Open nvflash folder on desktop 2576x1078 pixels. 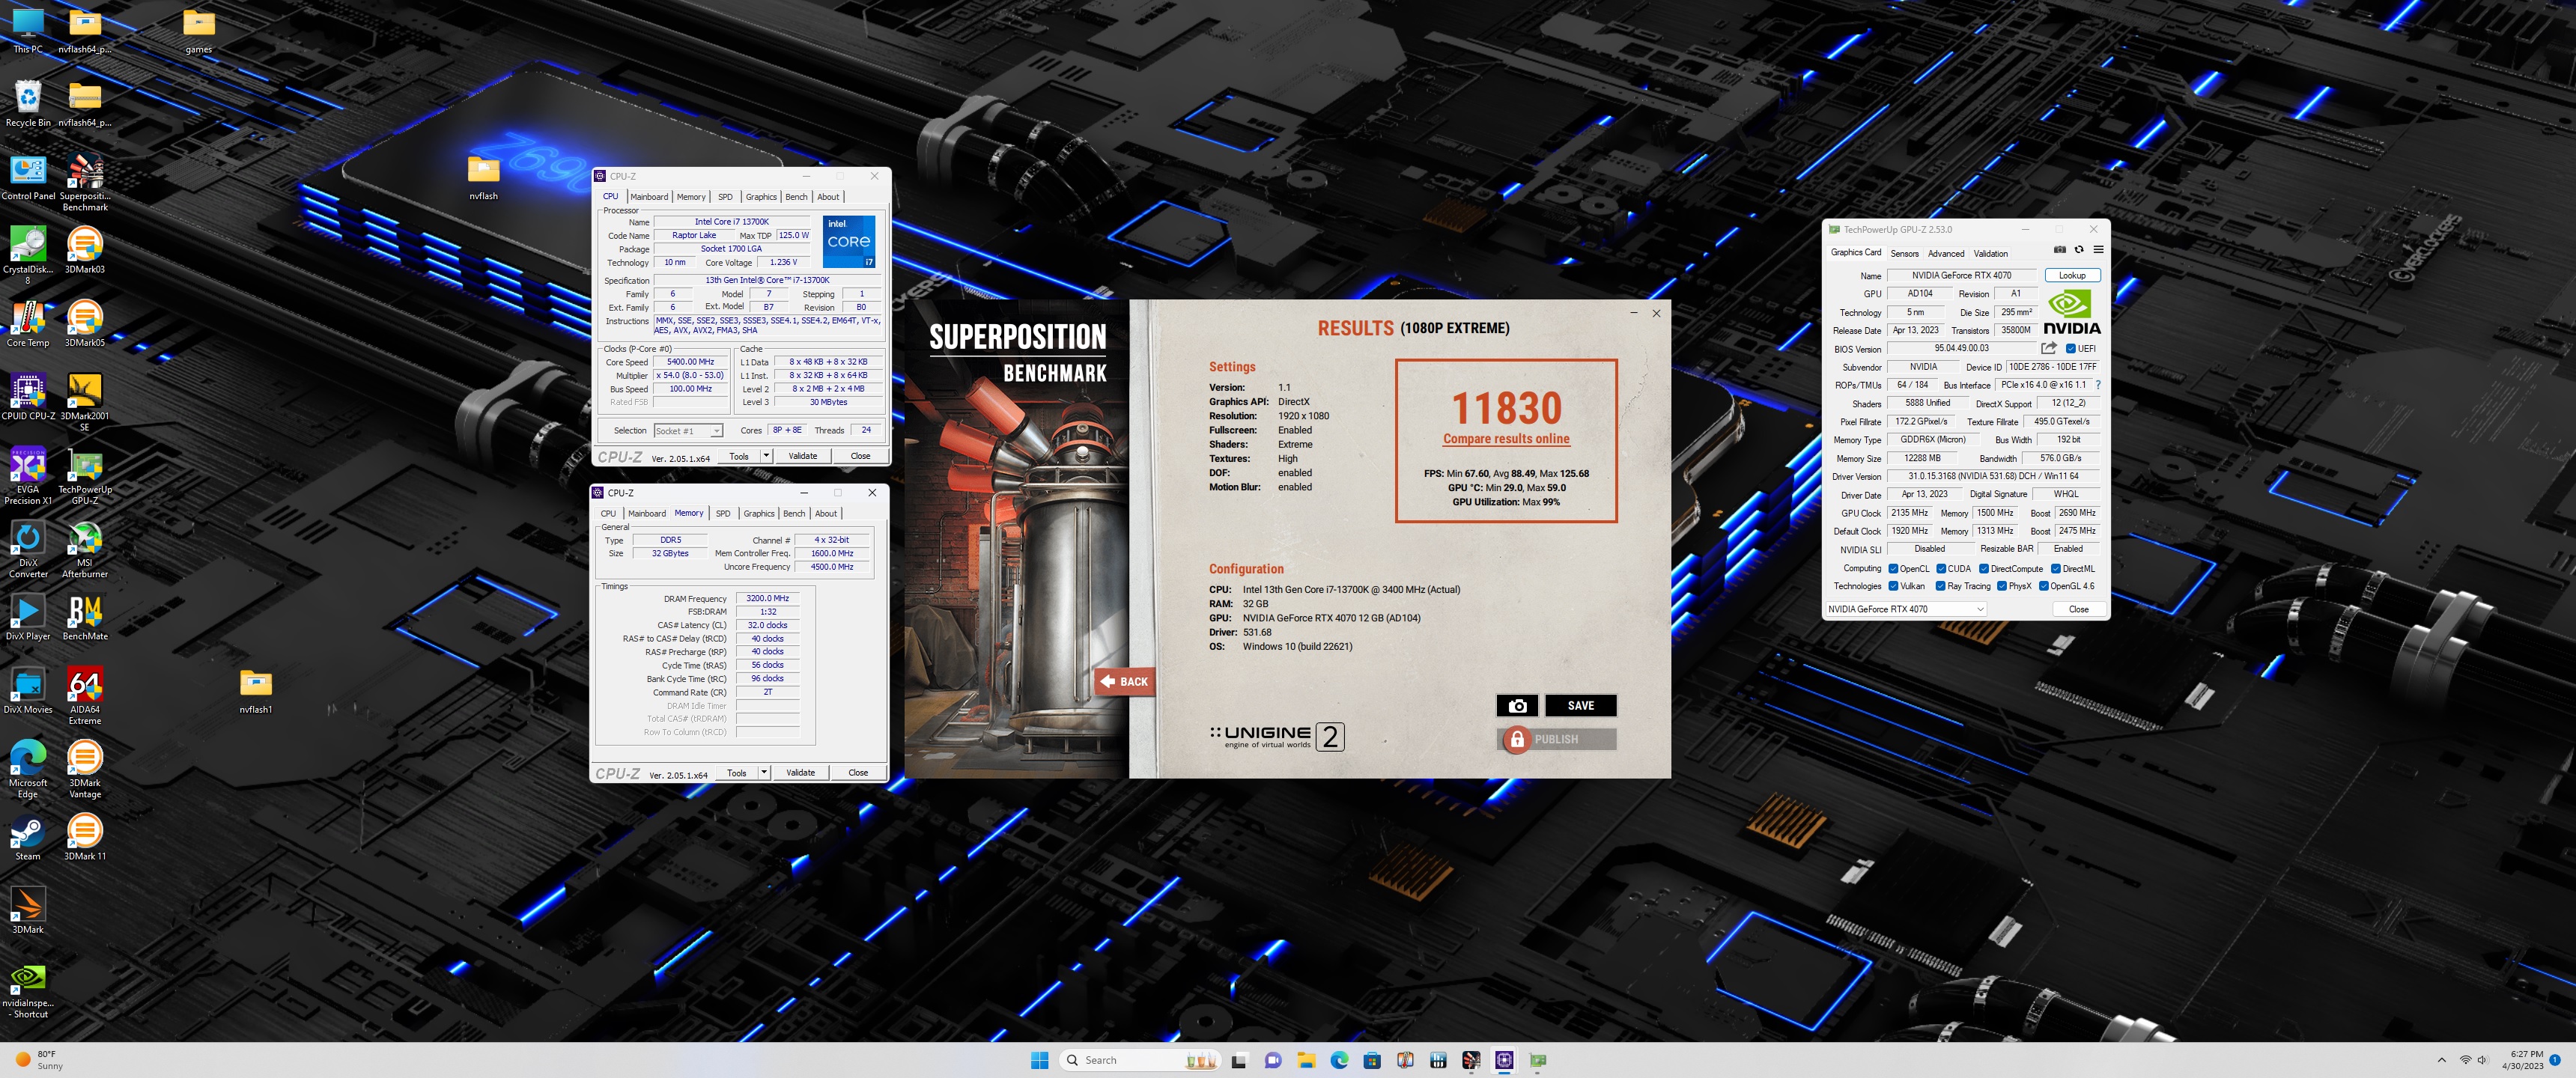(x=483, y=177)
